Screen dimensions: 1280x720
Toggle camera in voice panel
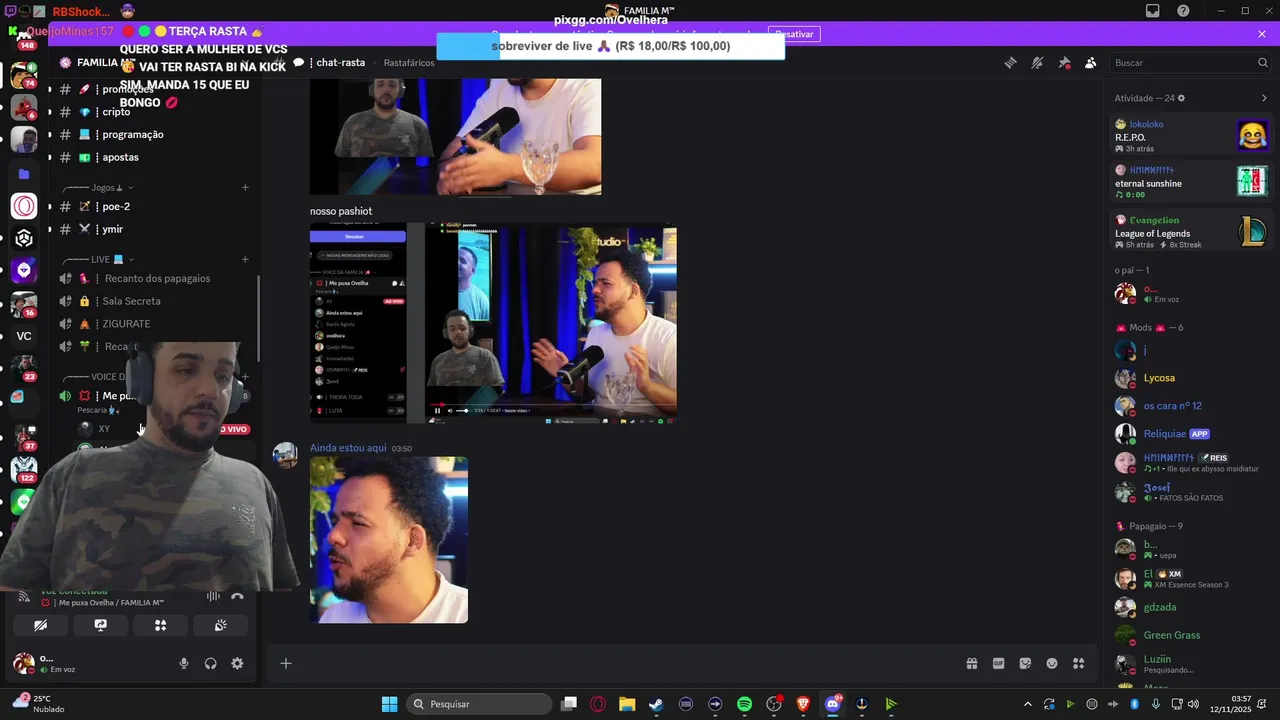point(41,625)
